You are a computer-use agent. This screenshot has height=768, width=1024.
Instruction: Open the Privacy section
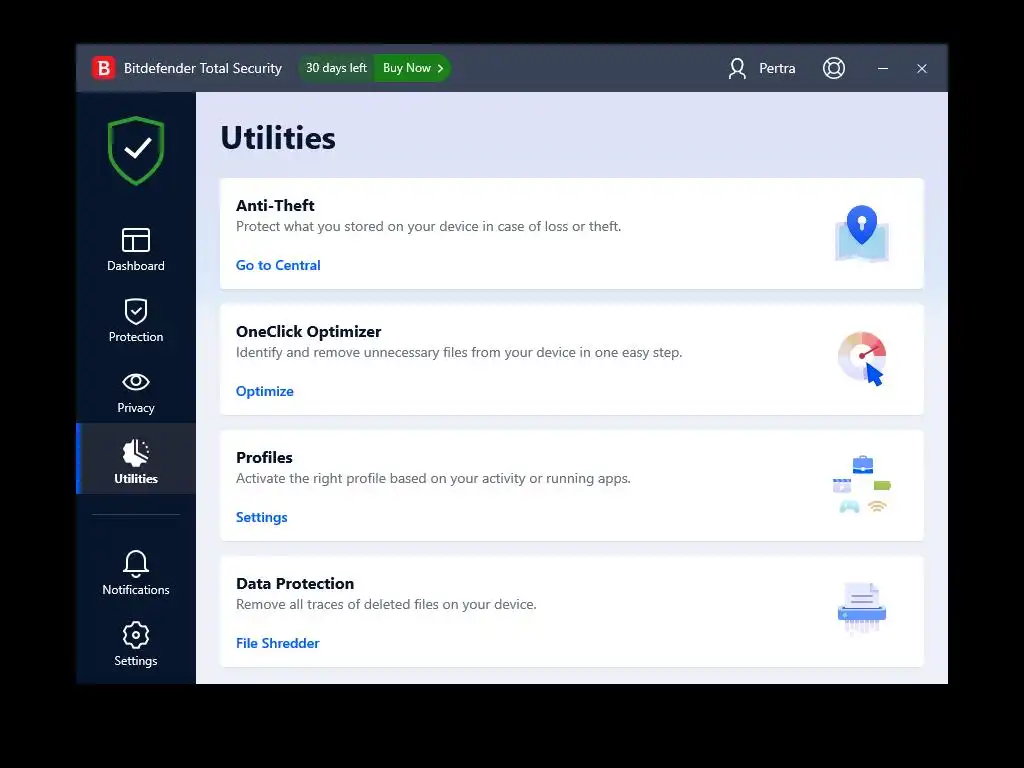(x=136, y=391)
